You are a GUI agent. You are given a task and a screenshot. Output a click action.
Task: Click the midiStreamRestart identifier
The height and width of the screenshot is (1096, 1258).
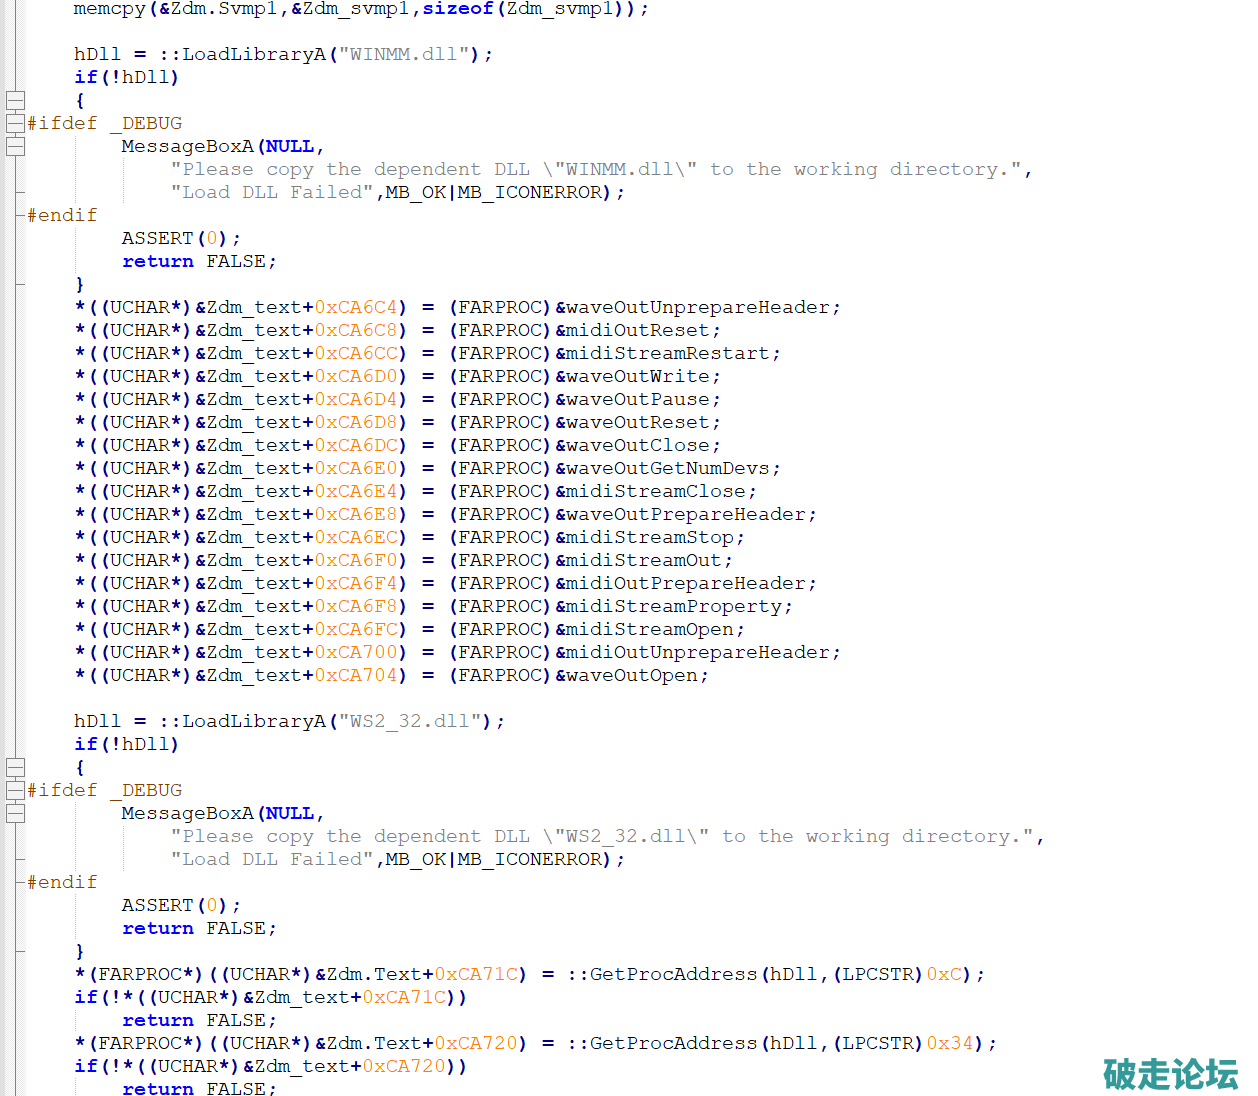[668, 354]
